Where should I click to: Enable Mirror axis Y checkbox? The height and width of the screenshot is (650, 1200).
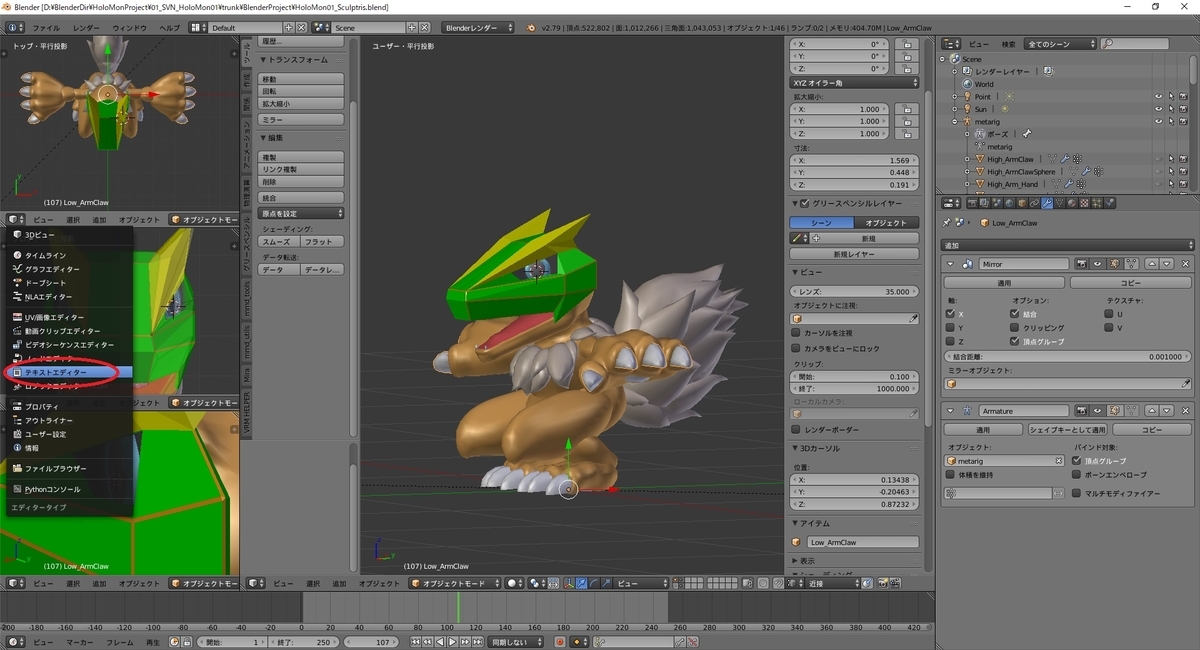point(949,327)
